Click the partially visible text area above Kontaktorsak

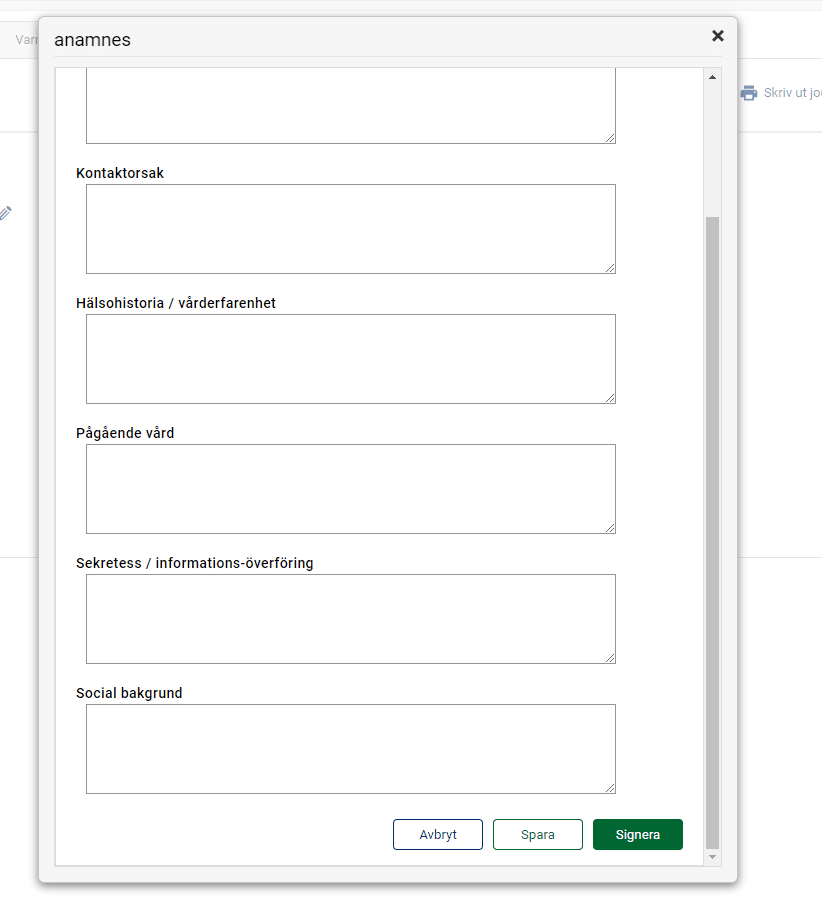(351, 106)
